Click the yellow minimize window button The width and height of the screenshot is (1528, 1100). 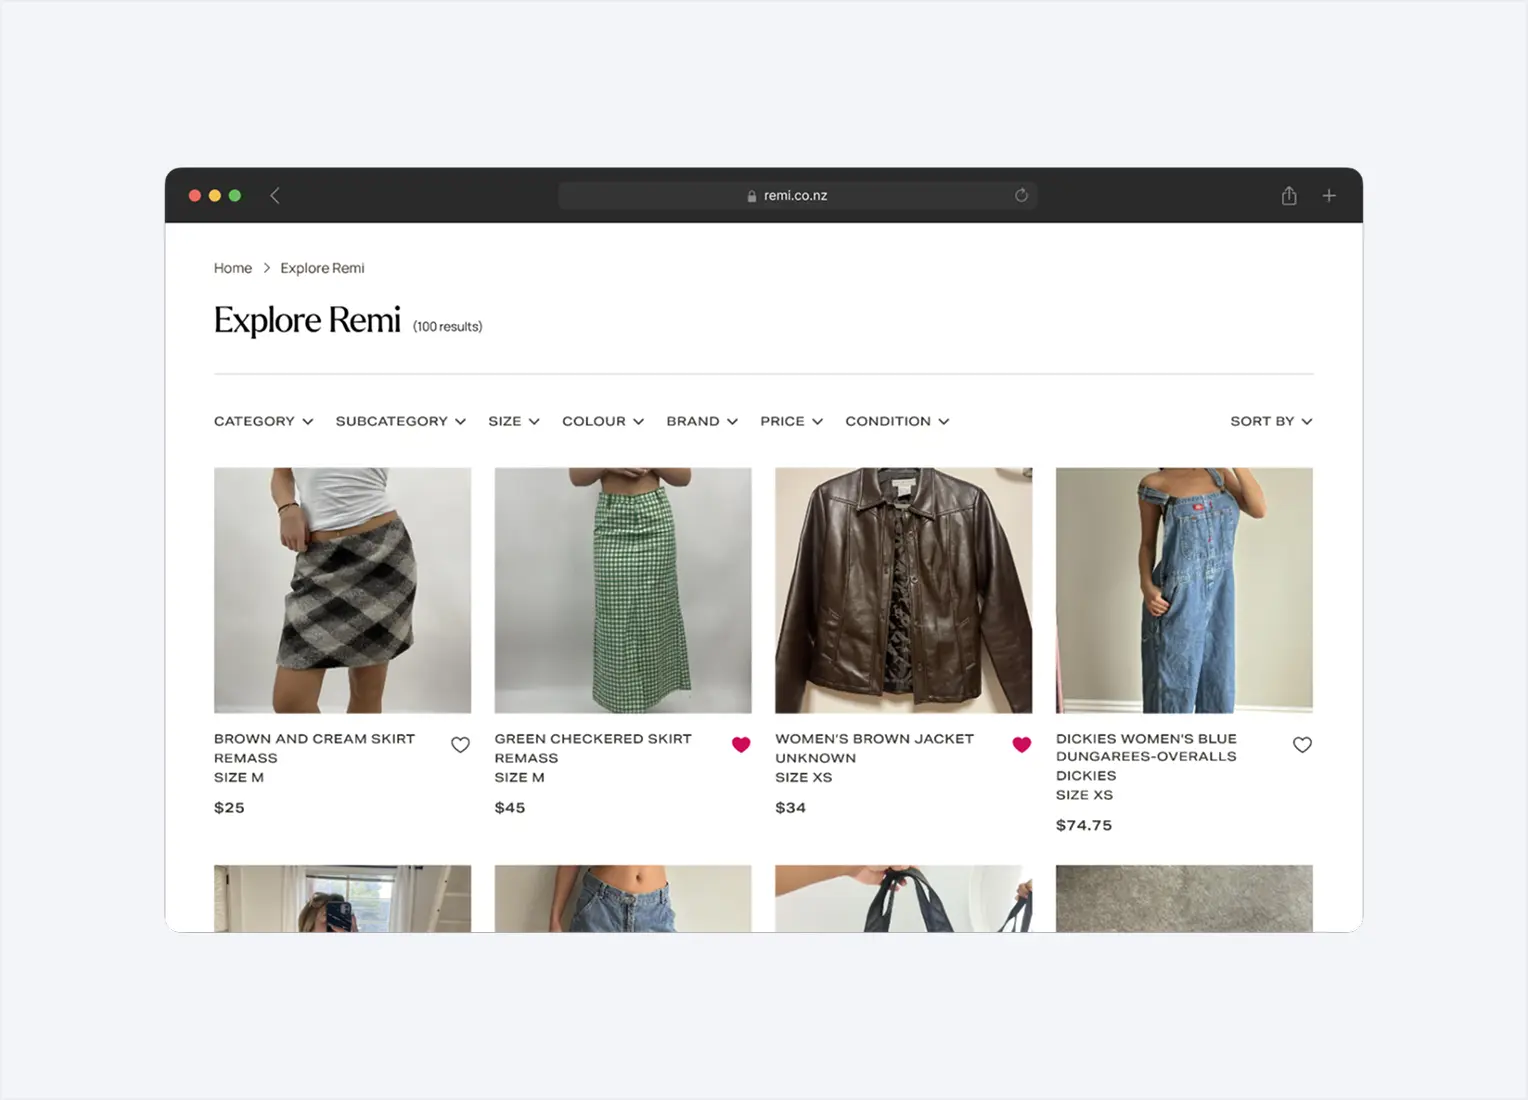pyautogui.click(x=215, y=195)
